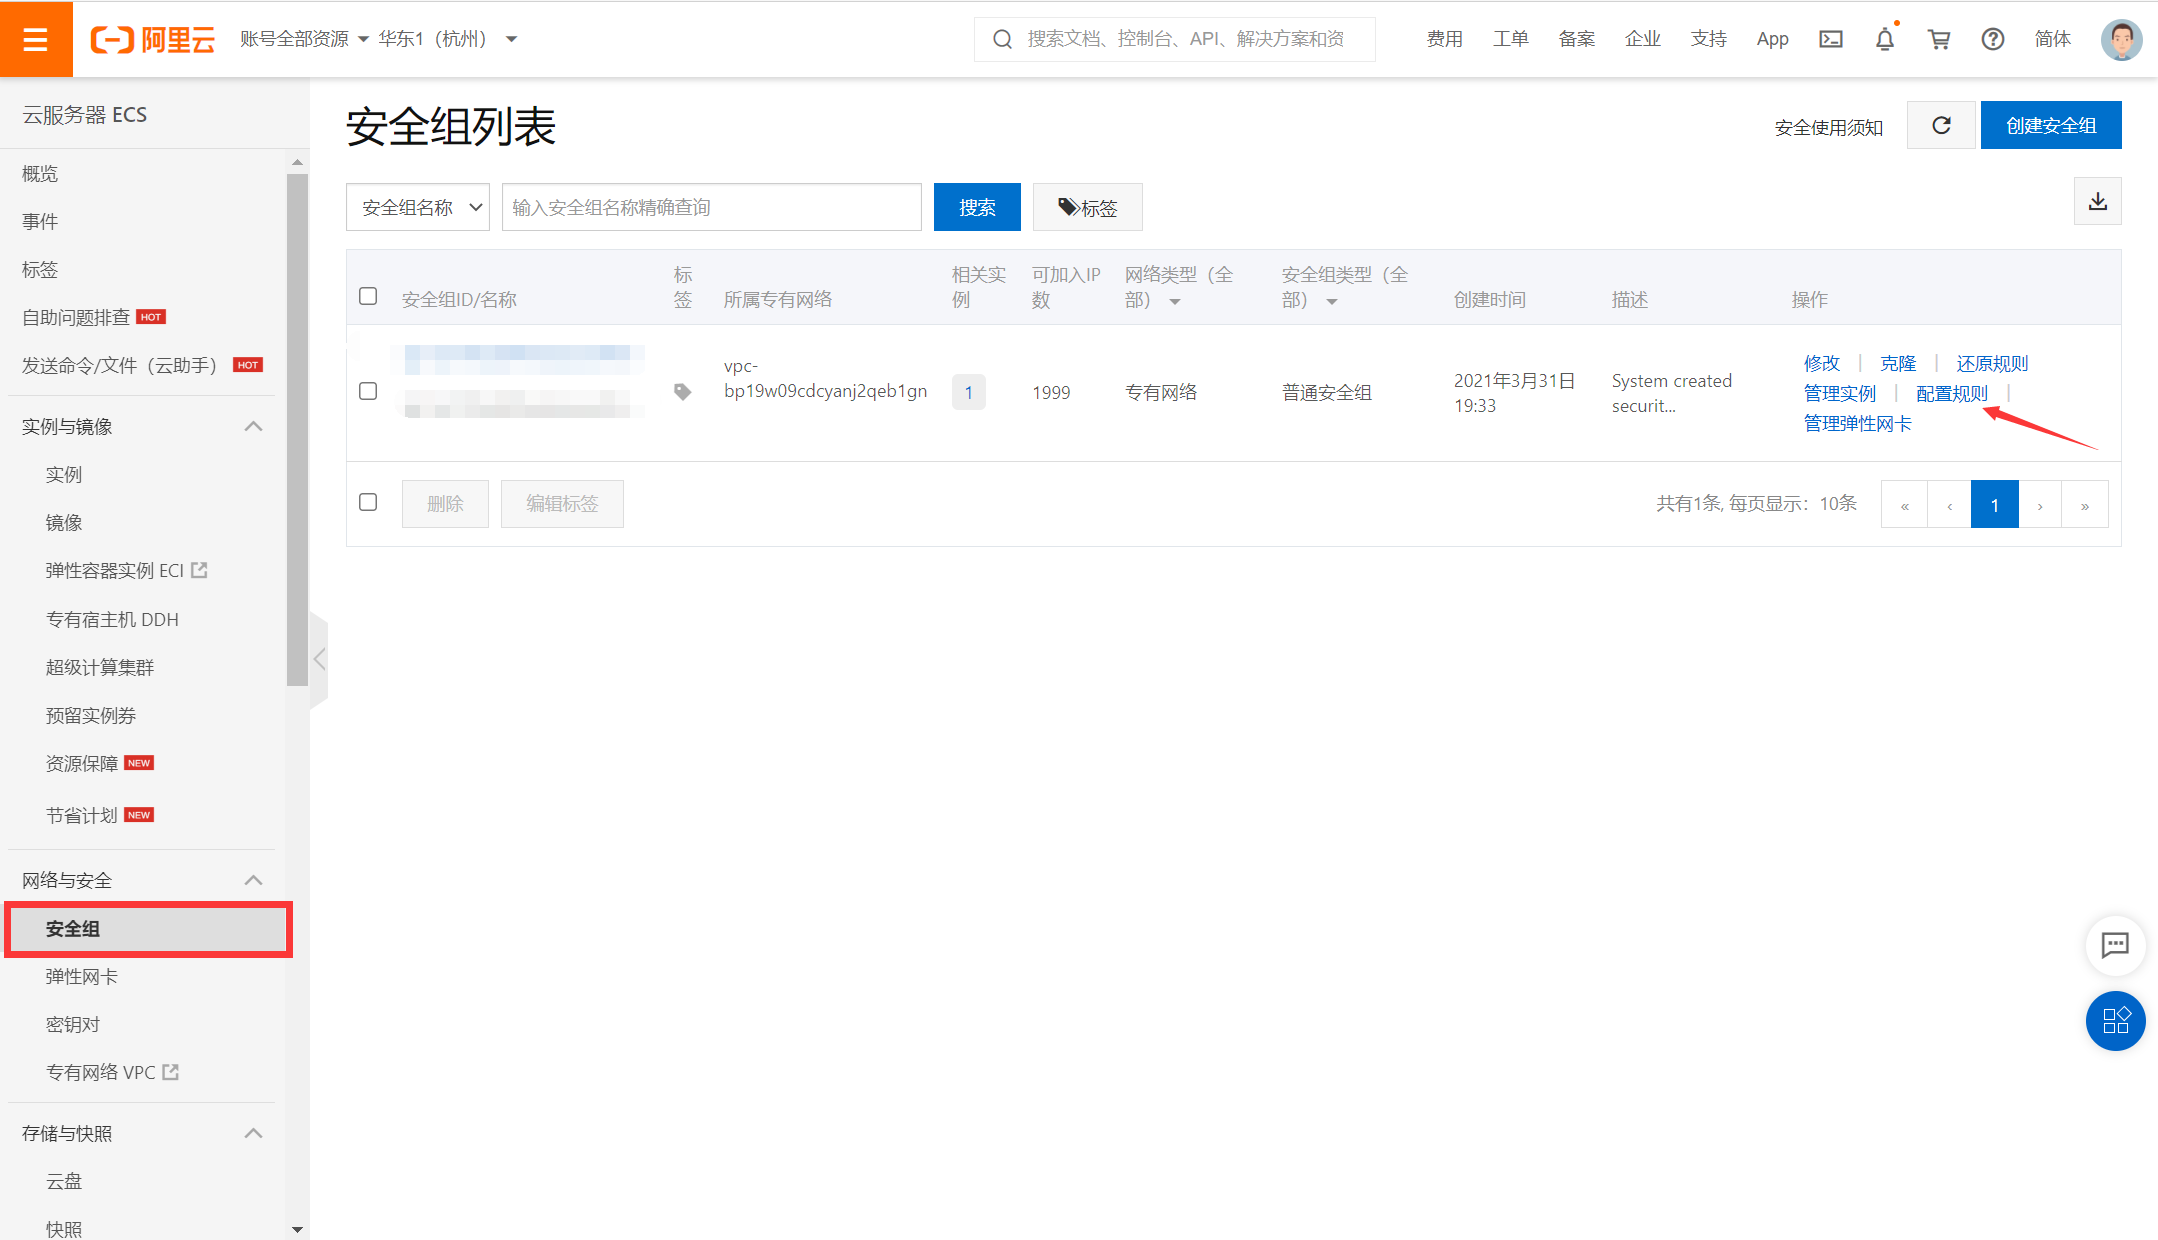Open the chat feedback floating button
Screen dimensions: 2158x1240
tap(2115, 945)
